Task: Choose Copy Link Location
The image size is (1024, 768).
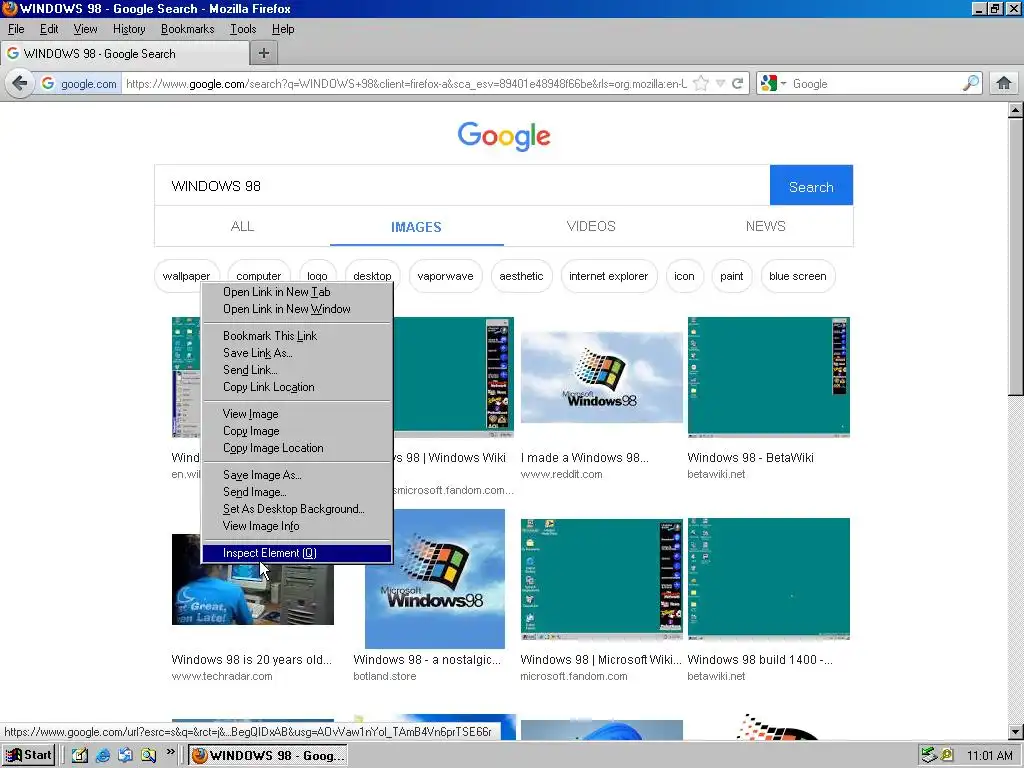Action: [296, 387]
